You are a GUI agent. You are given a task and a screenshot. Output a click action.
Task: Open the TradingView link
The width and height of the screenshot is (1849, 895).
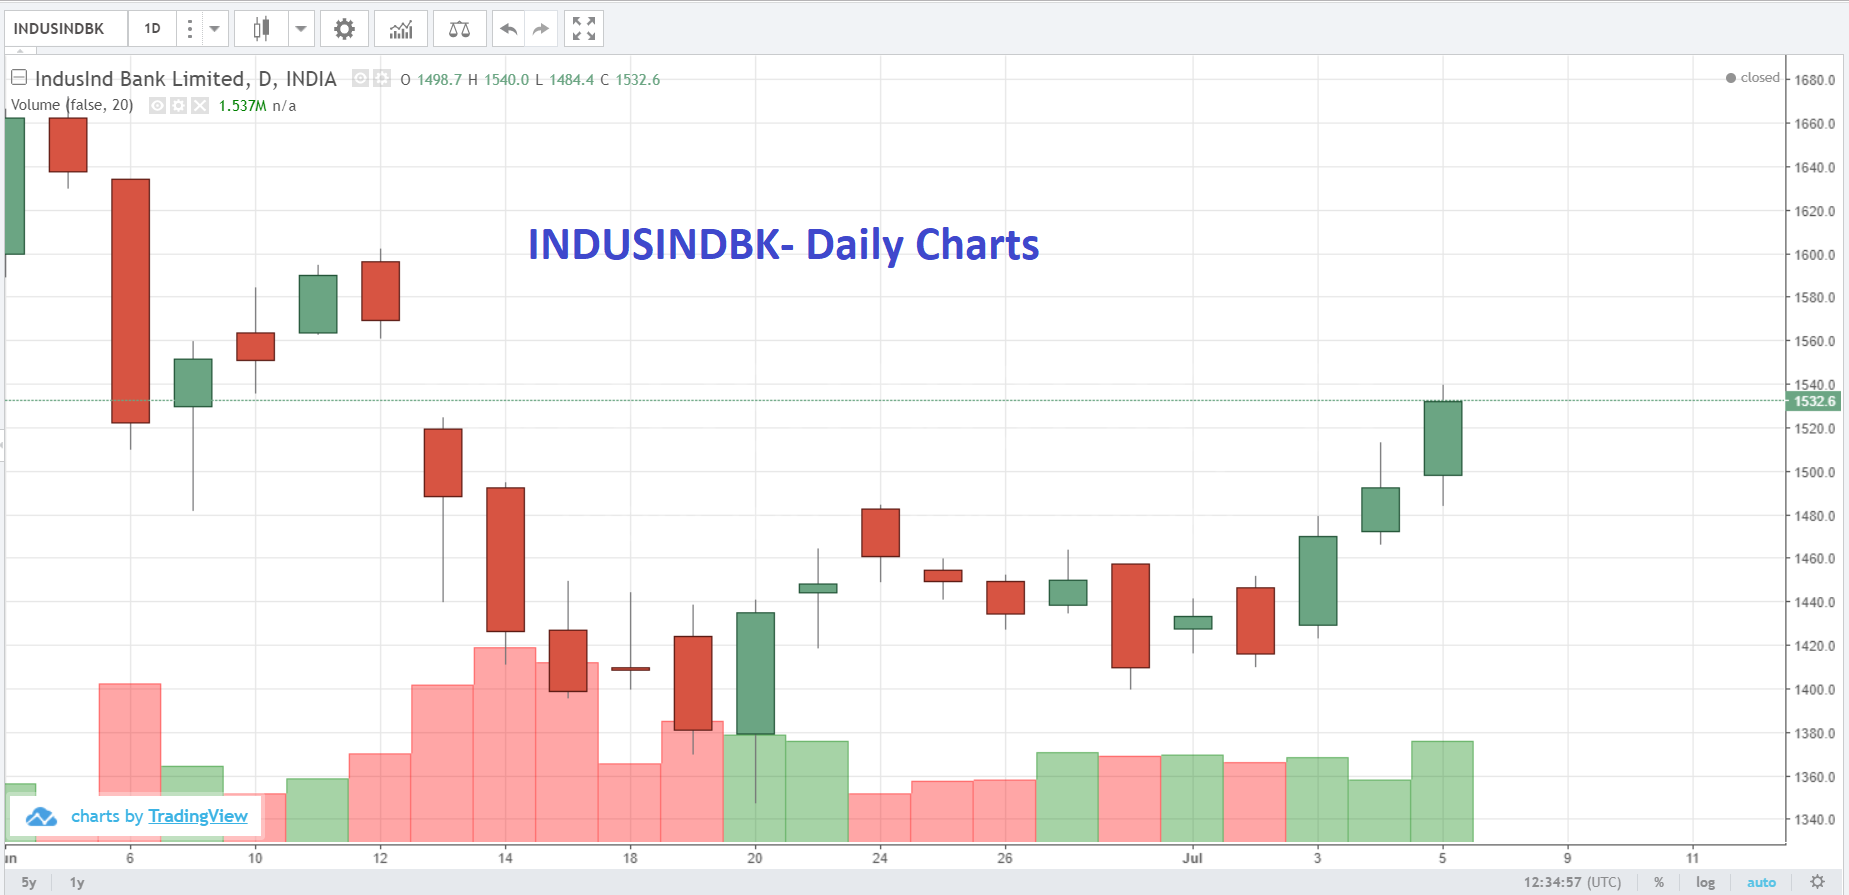[197, 816]
